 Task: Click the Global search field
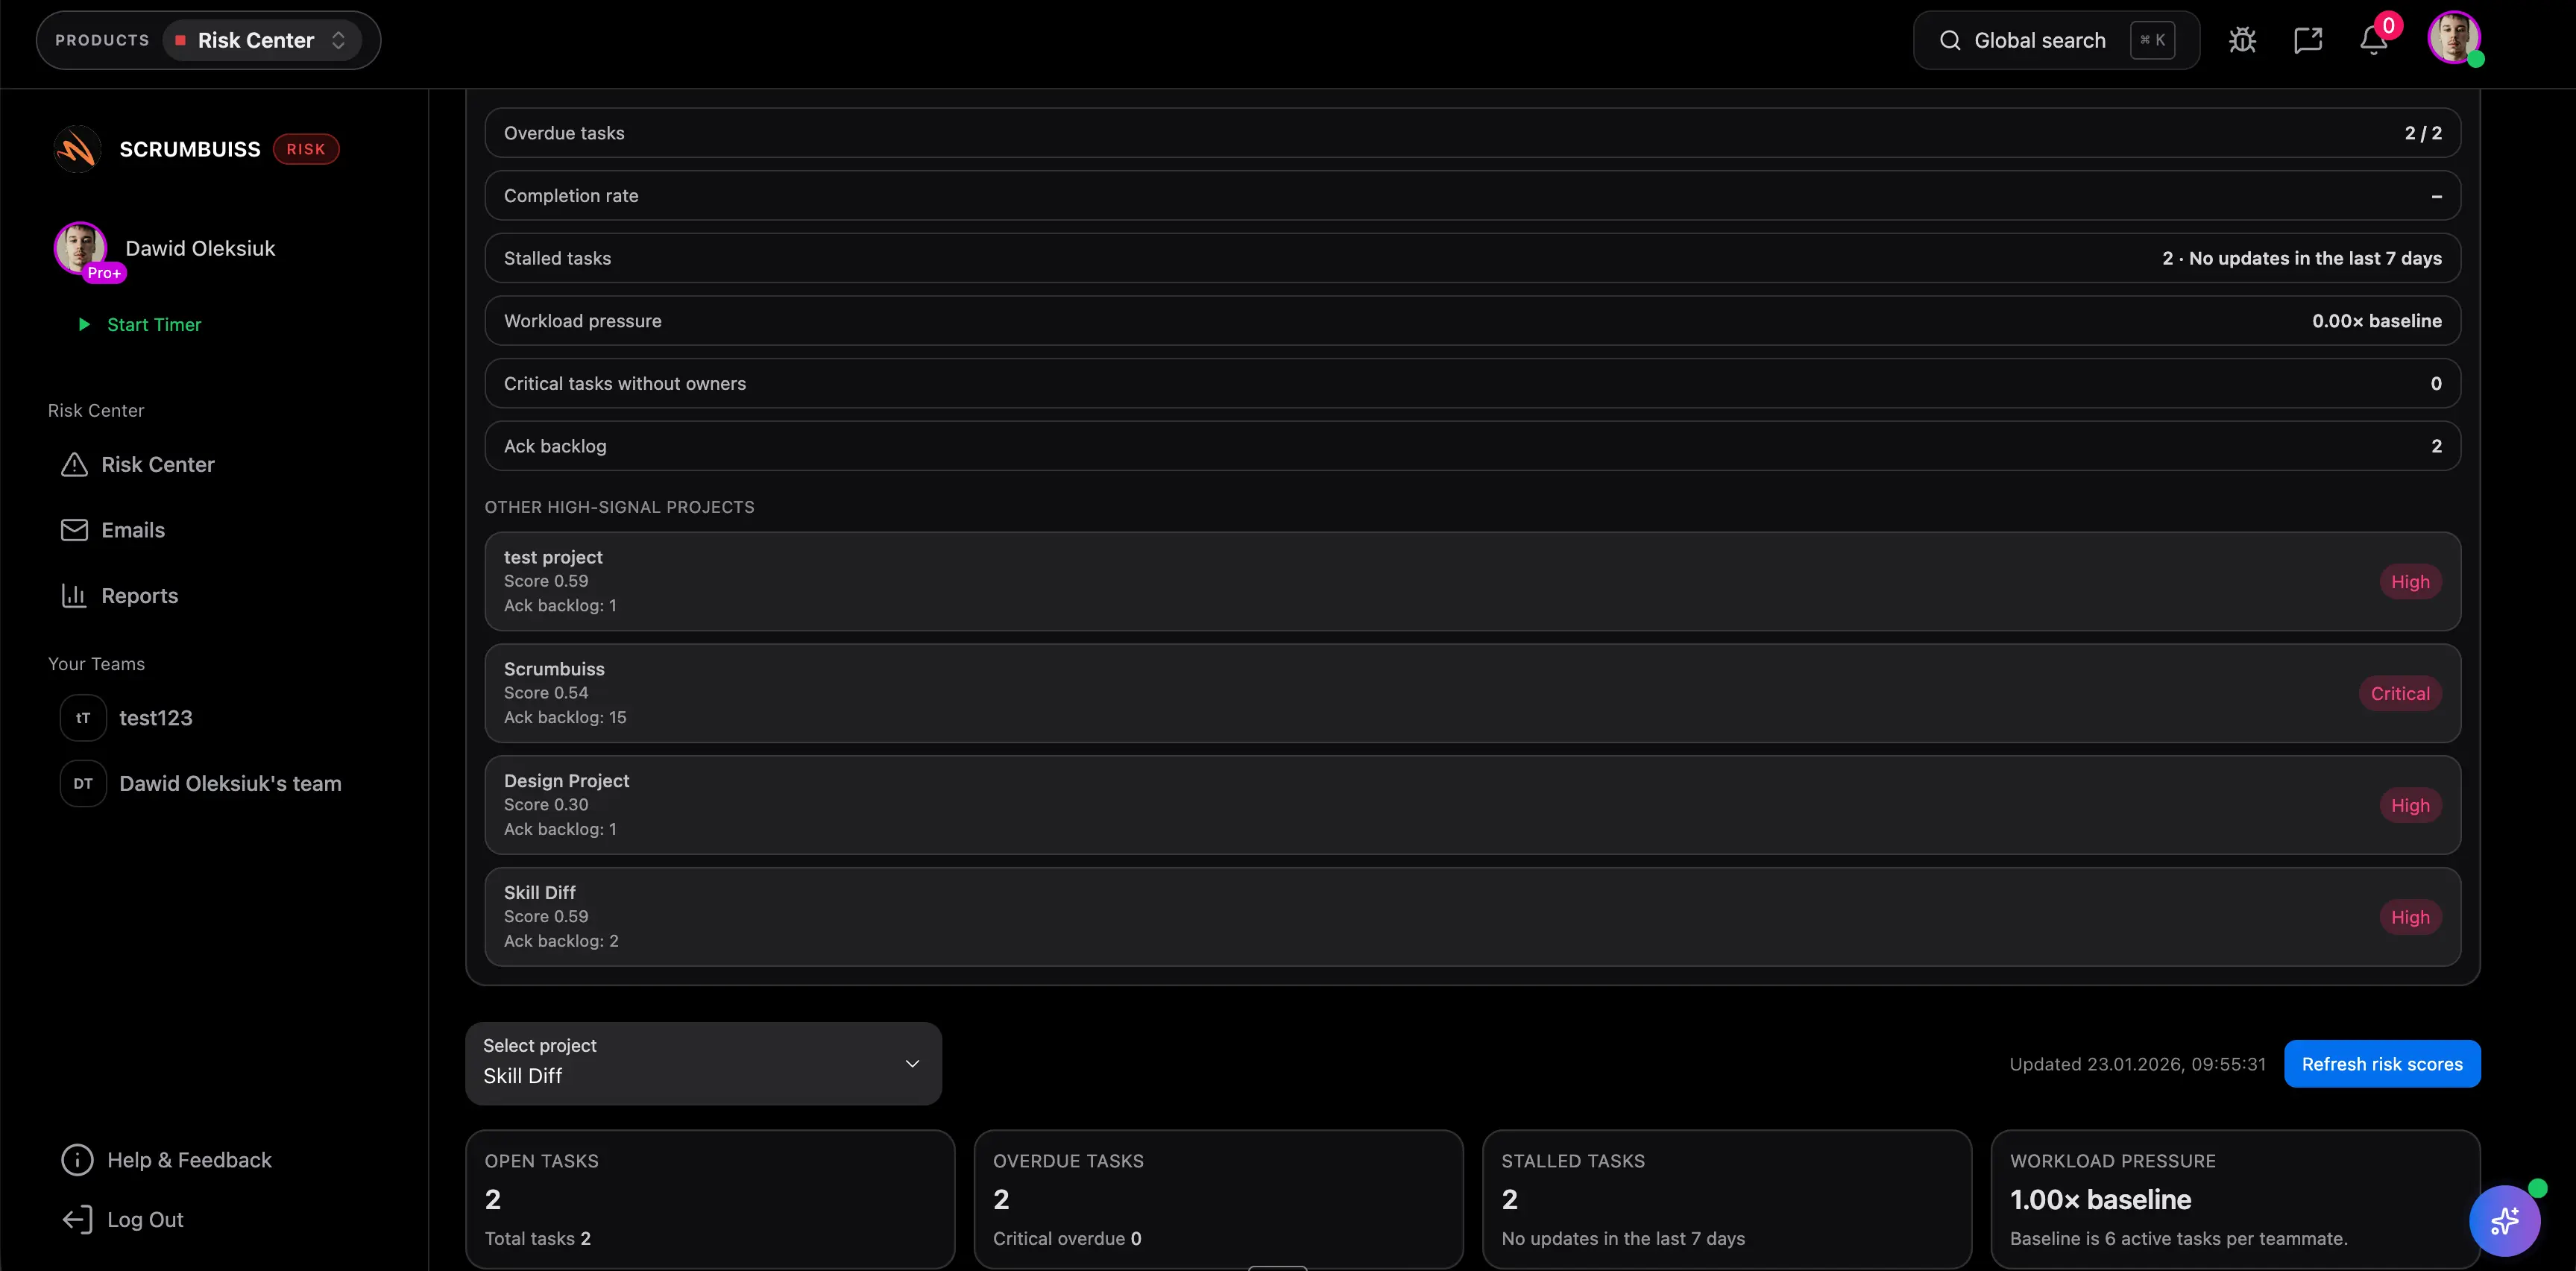click(2040, 40)
